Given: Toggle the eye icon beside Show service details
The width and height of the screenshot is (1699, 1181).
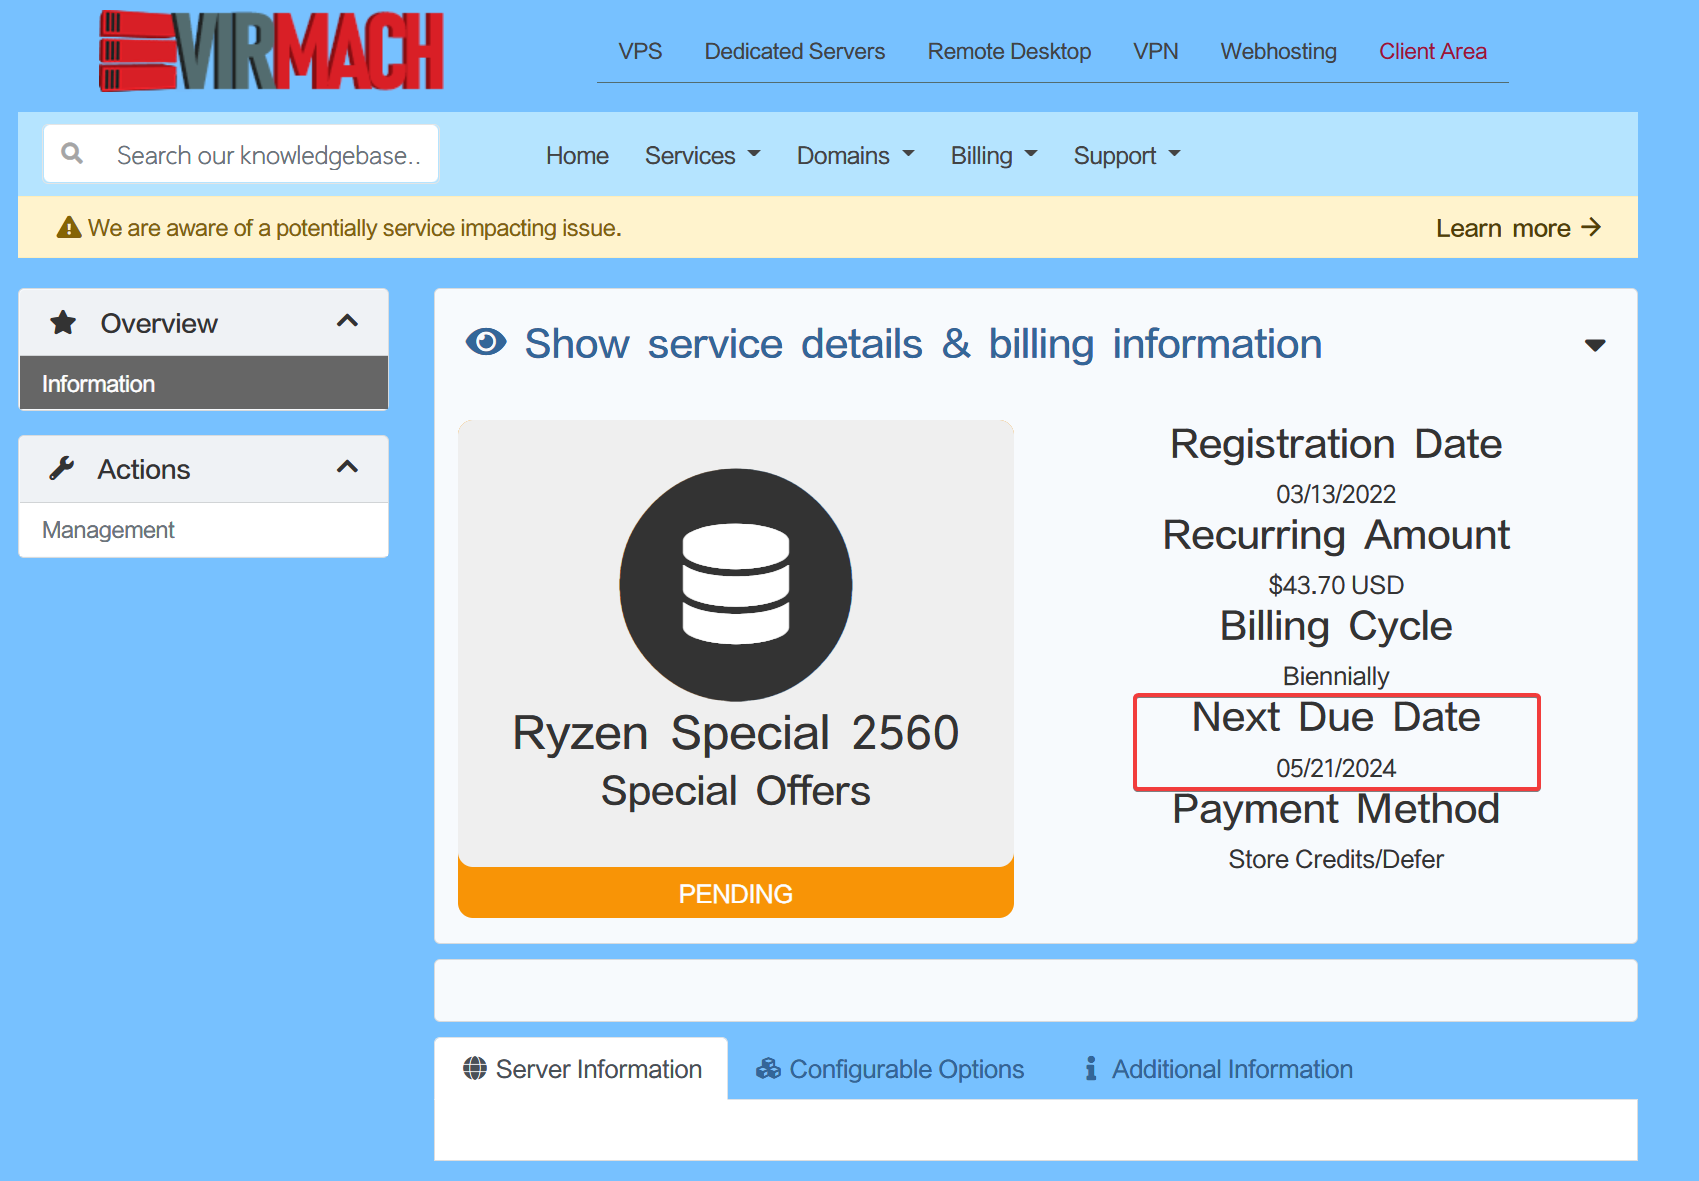Looking at the screenshot, I should click(x=486, y=343).
